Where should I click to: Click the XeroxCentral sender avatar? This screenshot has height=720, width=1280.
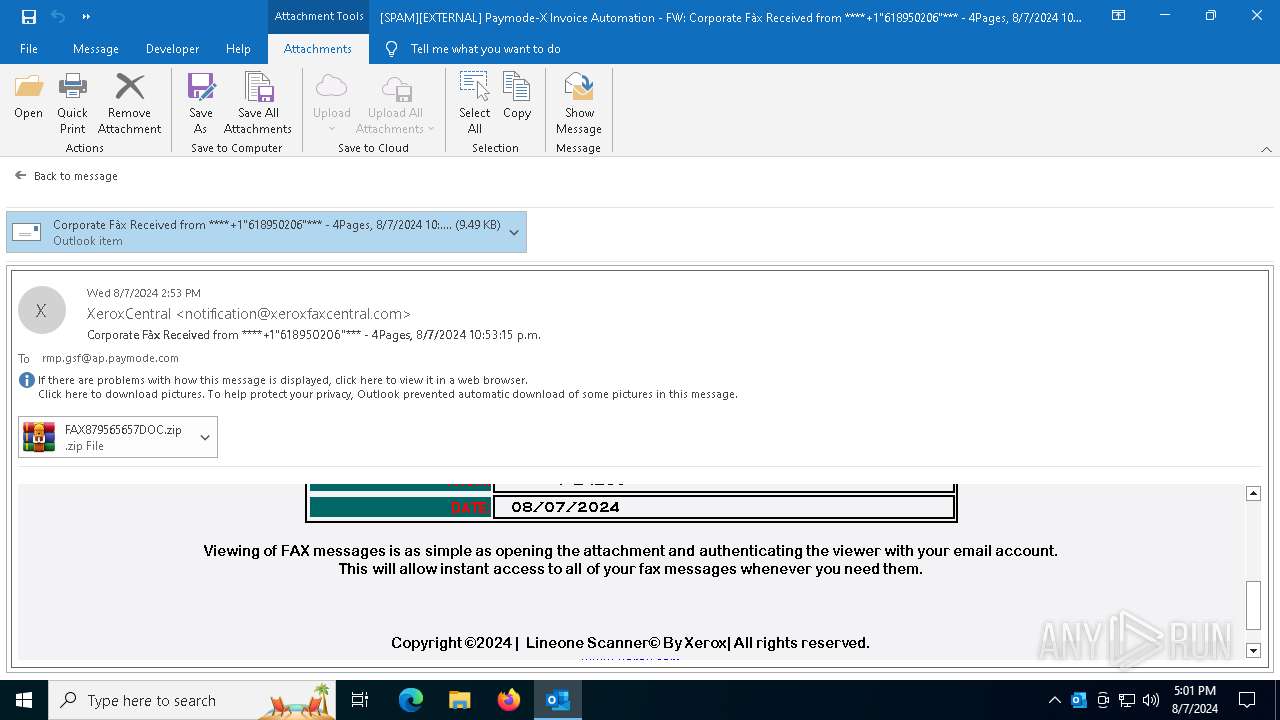[41, 310]
